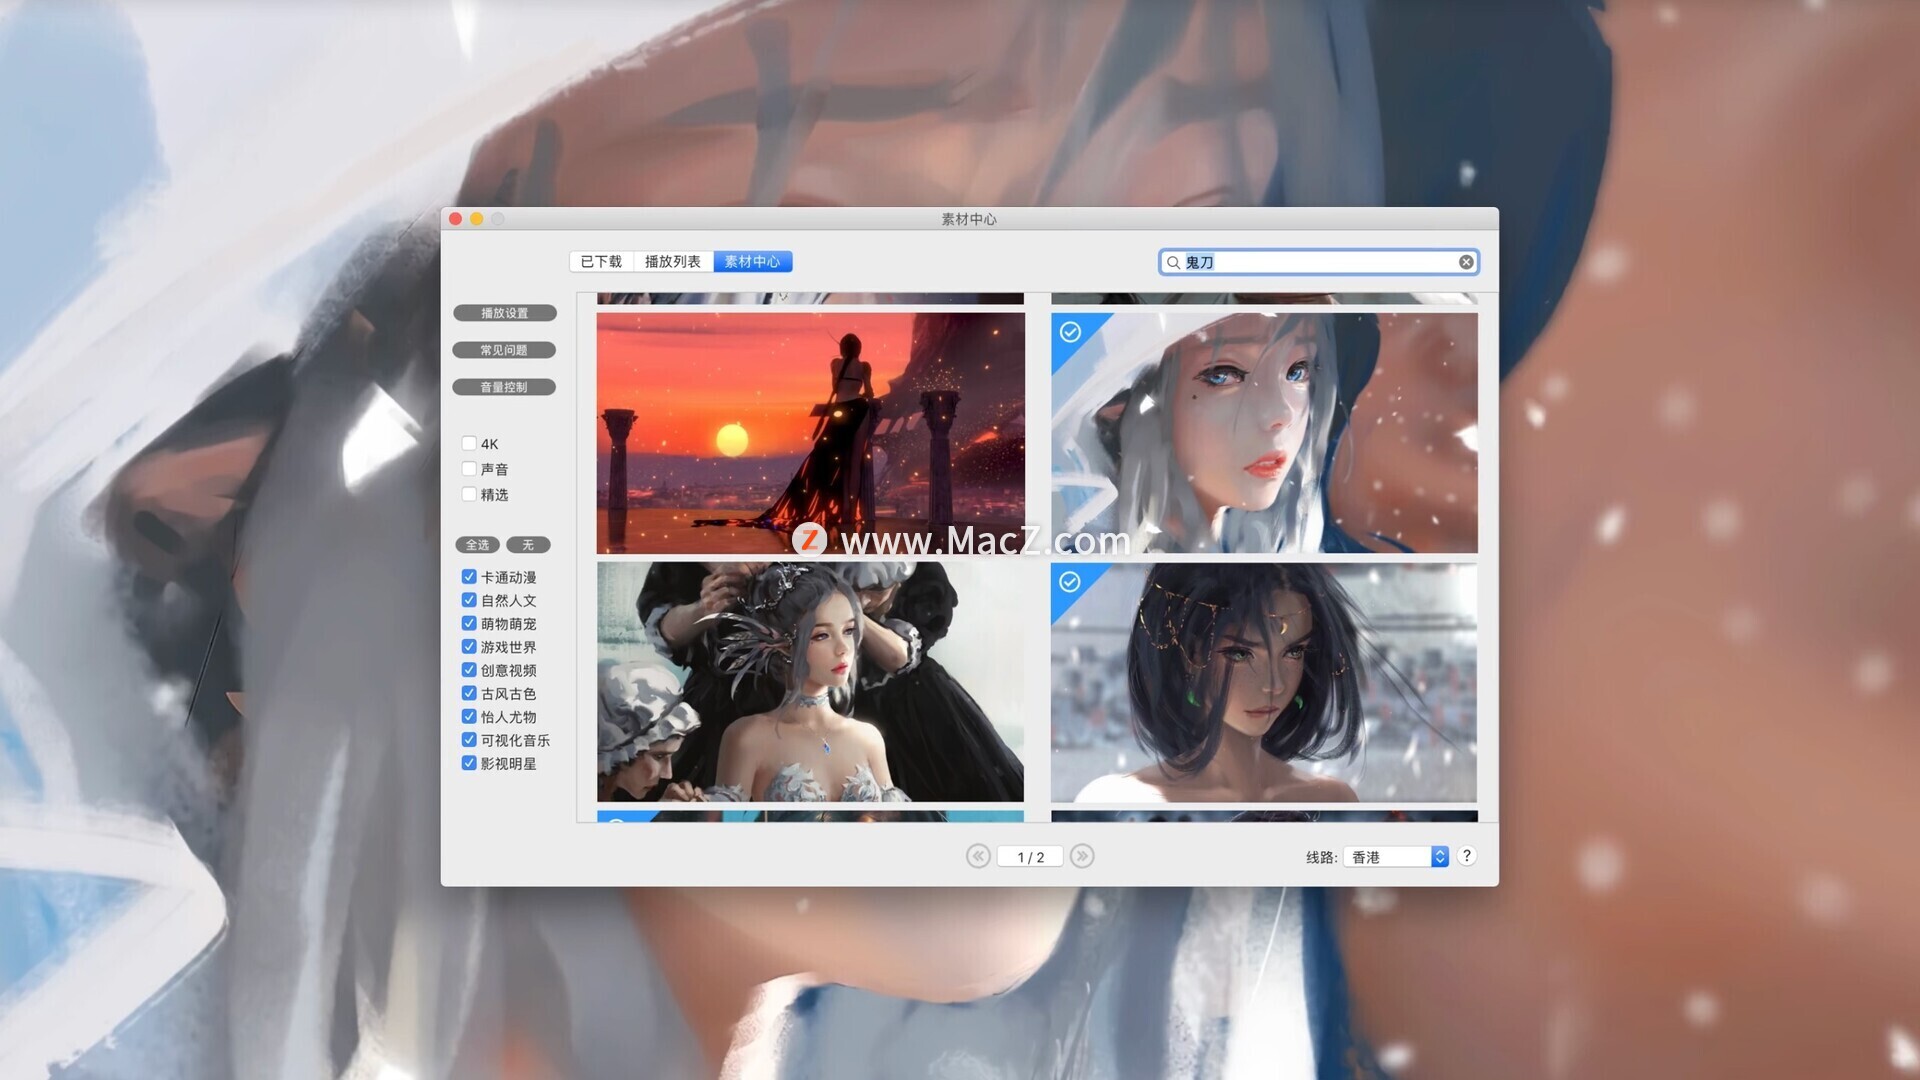This screenshot has width=1920, height=1080.
Task: Click the 无 select-none button
Action: (528, 545)
